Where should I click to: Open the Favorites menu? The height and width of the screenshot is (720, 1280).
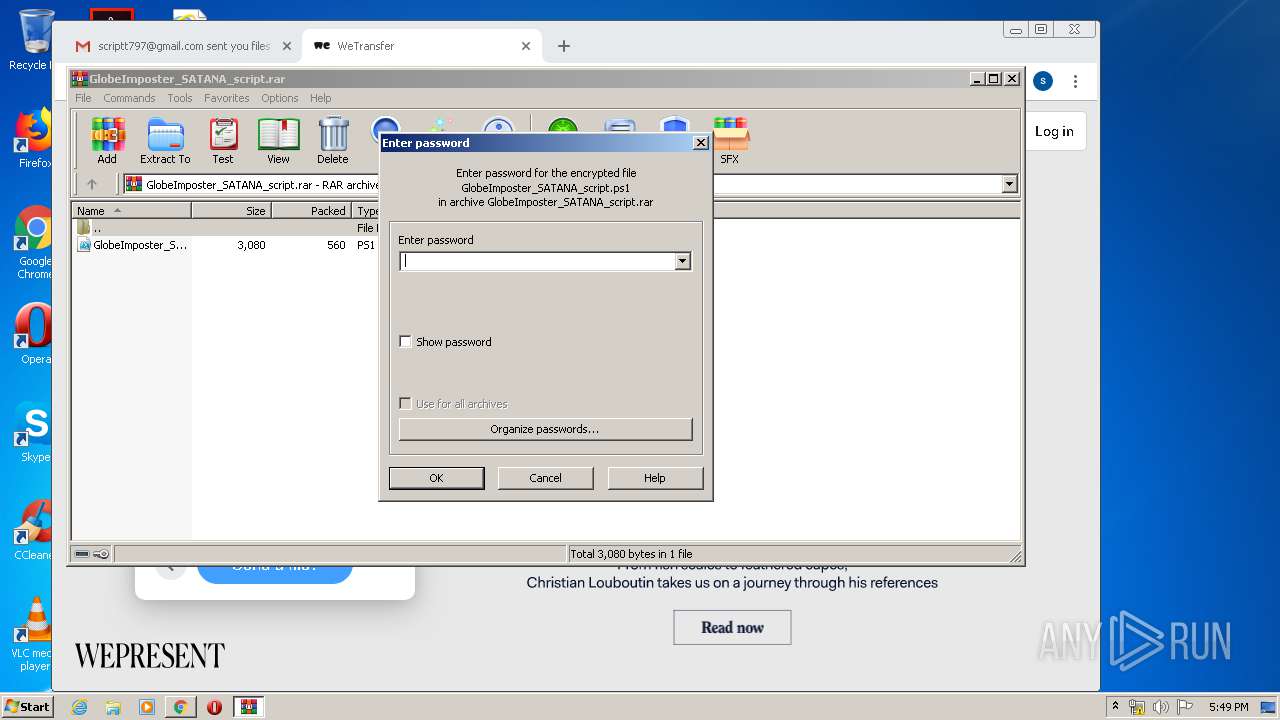point(227,98)
